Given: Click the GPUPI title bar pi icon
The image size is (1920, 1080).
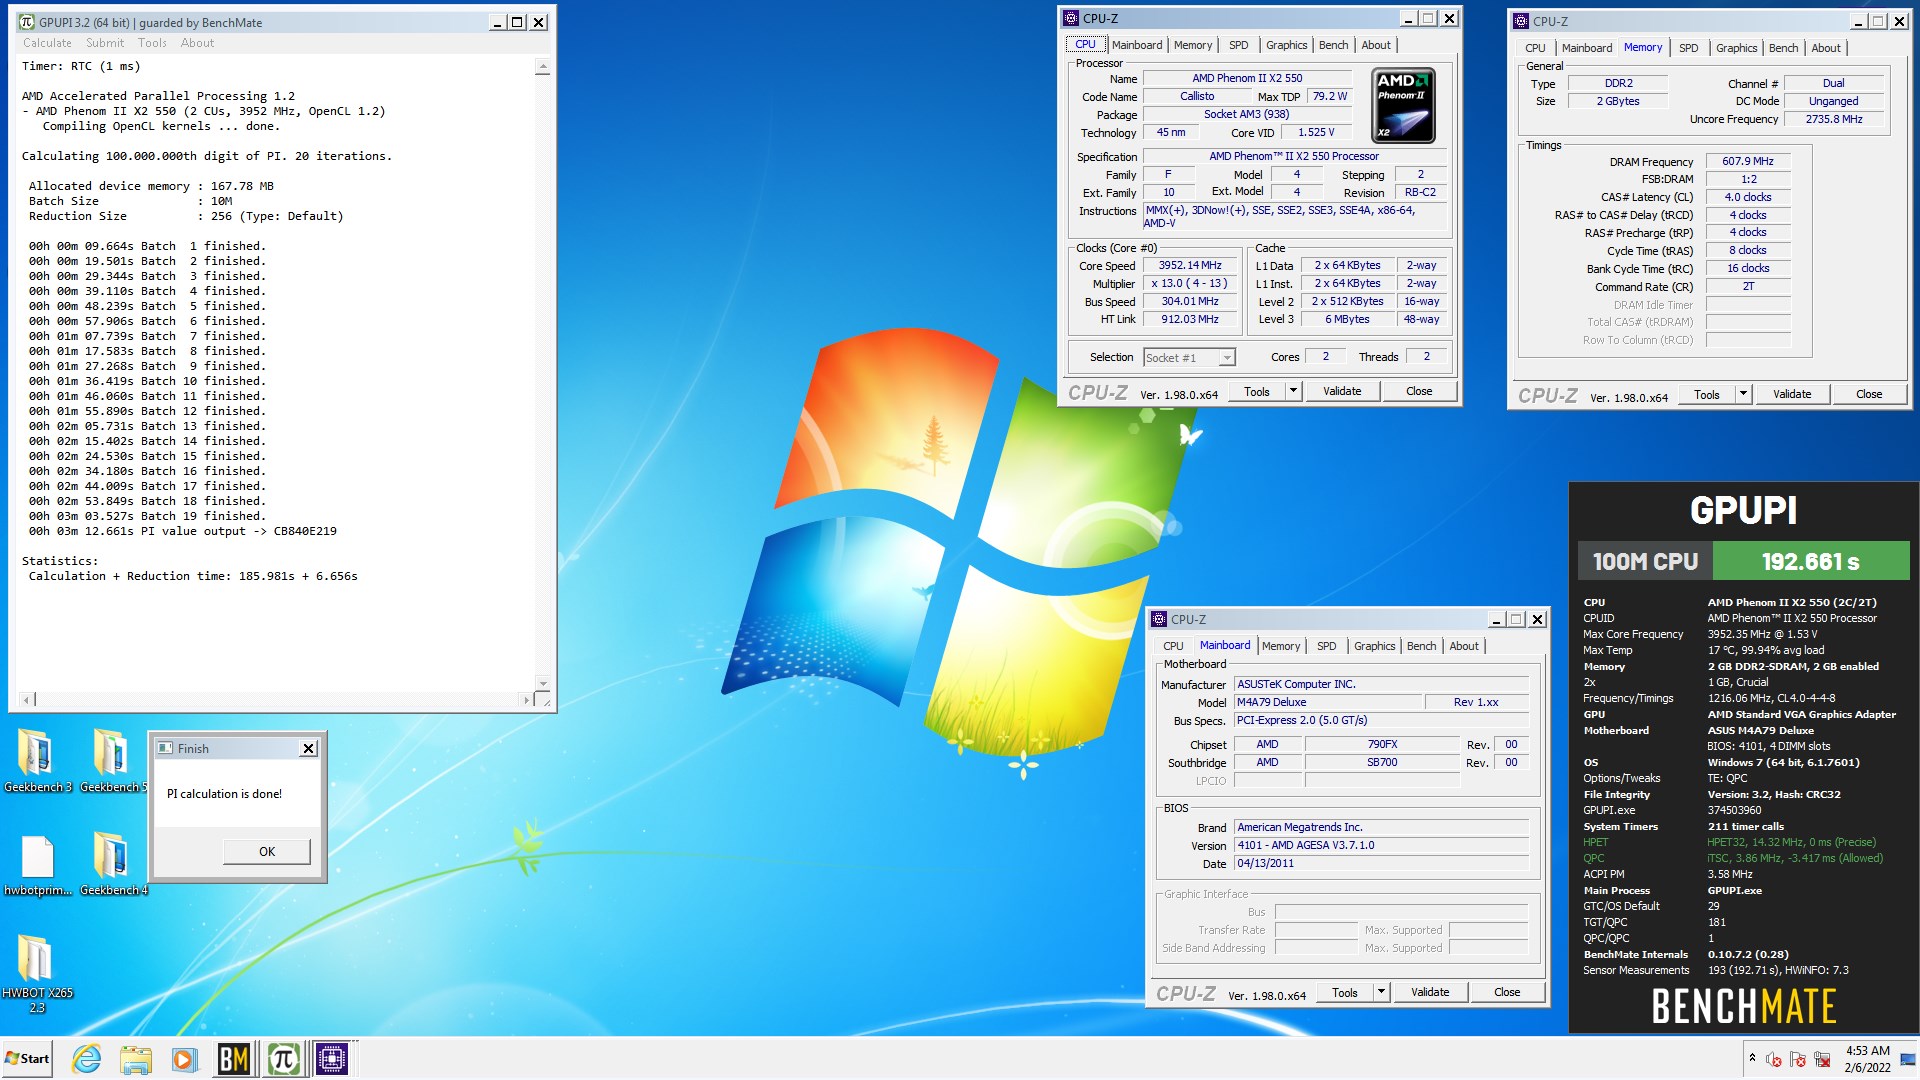Looking at the screenshot, I should click(x=27, y=22).
